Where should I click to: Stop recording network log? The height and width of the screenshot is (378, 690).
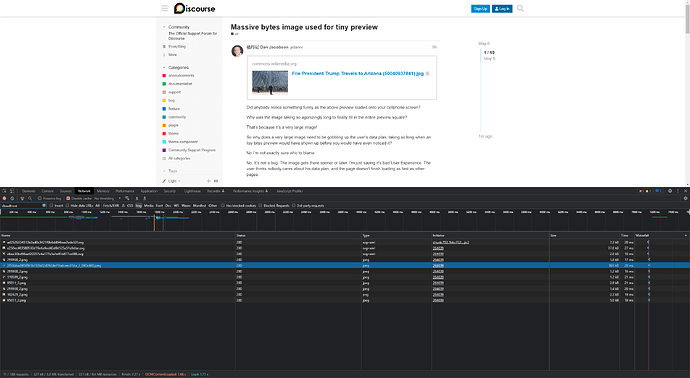coord(4,198)
